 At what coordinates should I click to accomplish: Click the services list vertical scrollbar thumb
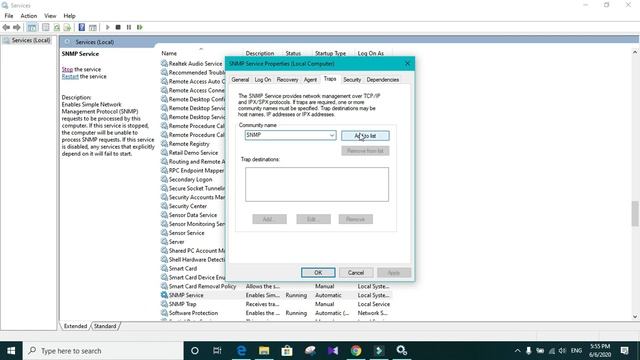635,213
